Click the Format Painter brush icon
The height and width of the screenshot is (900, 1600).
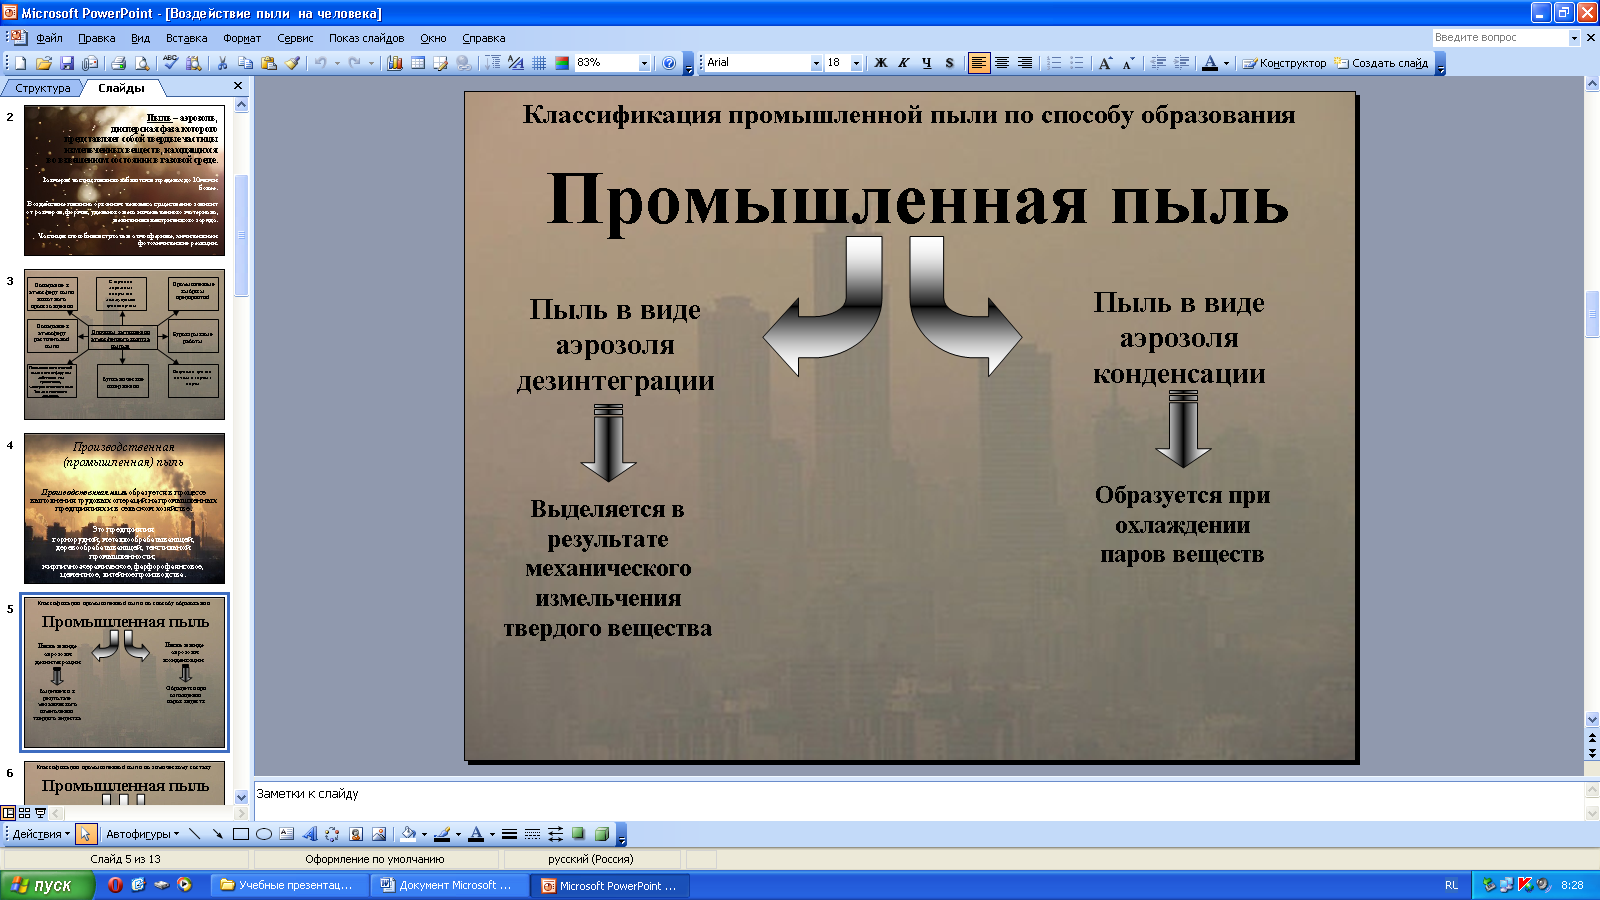[x=292, y=63]
